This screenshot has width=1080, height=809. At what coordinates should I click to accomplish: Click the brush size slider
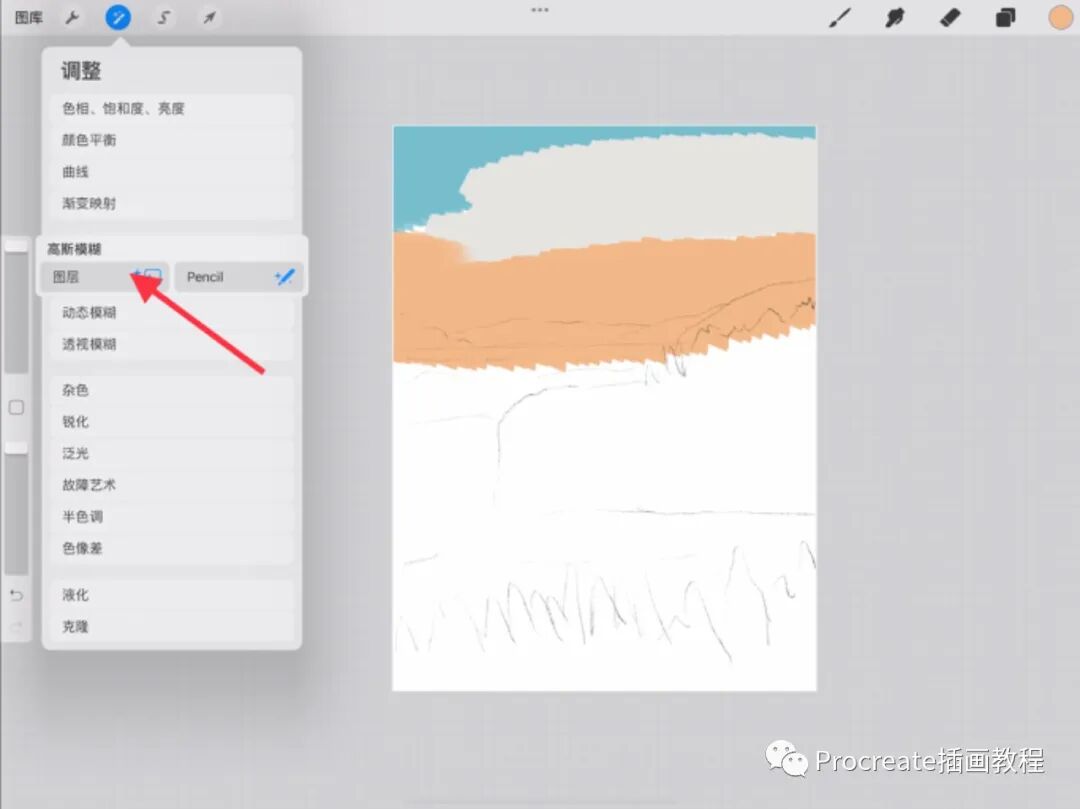(16, 306)
